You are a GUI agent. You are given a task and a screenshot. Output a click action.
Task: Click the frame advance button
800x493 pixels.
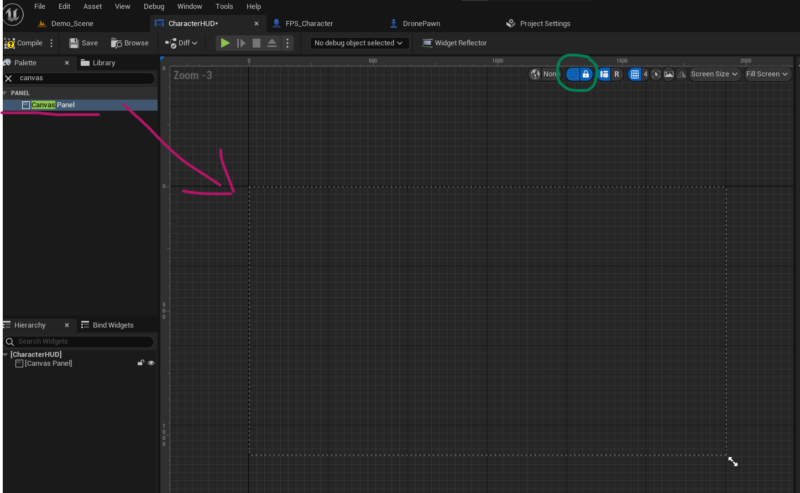(x=241, y=43)
